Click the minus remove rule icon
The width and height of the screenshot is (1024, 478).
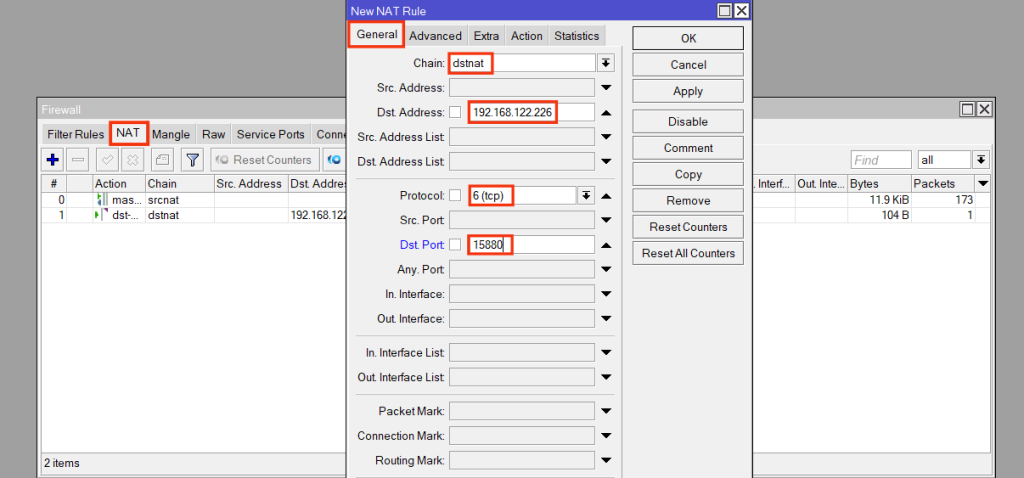[78, 160]
